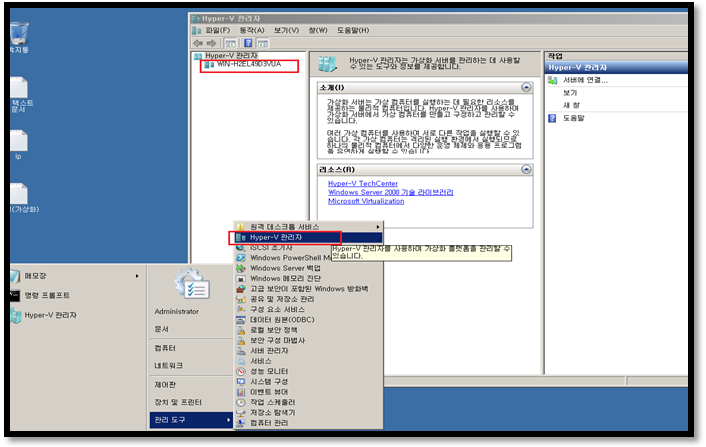
Task: Collapse the 리소스(R) section chevron
Action: 526,169
